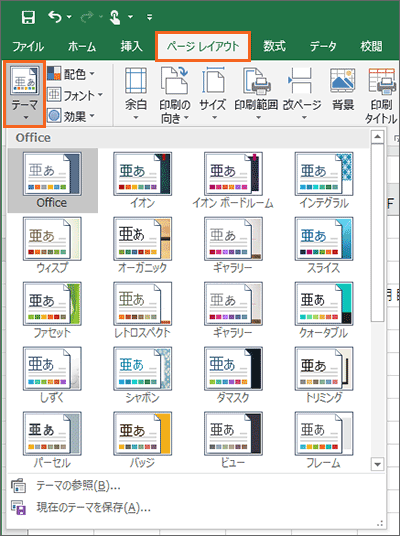
Task: Open the 余白 margins menu
Action: pyautogui.click(x=136, y=94)
